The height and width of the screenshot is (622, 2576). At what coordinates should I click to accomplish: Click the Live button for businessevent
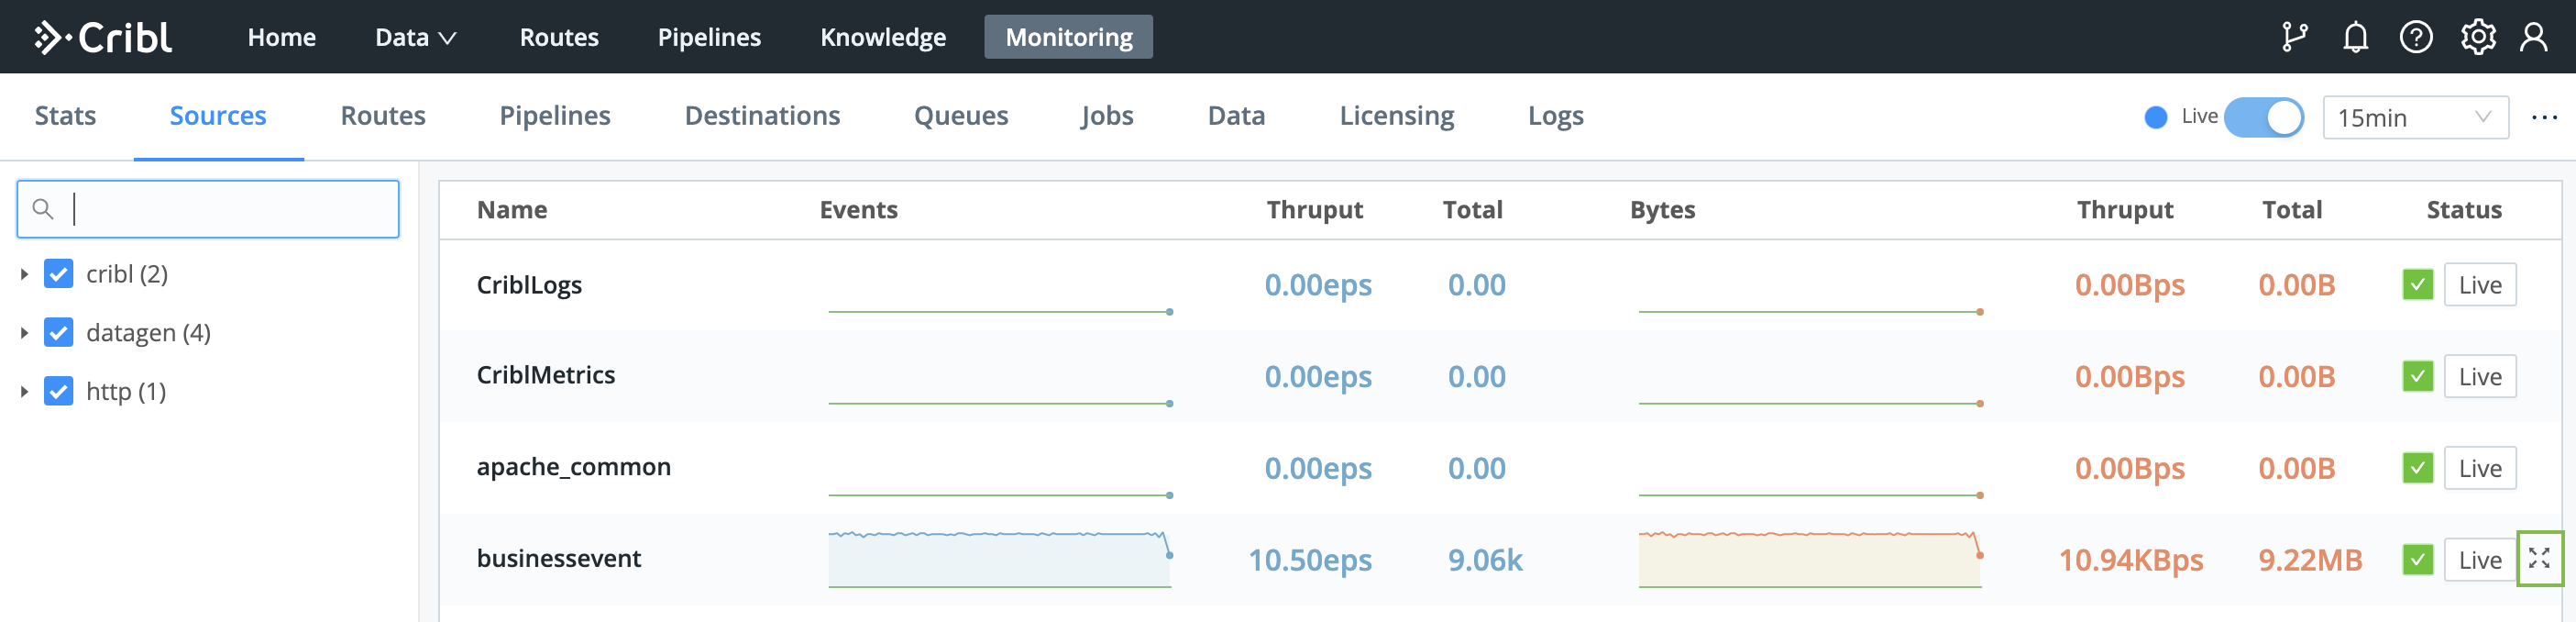[2480, 560]
